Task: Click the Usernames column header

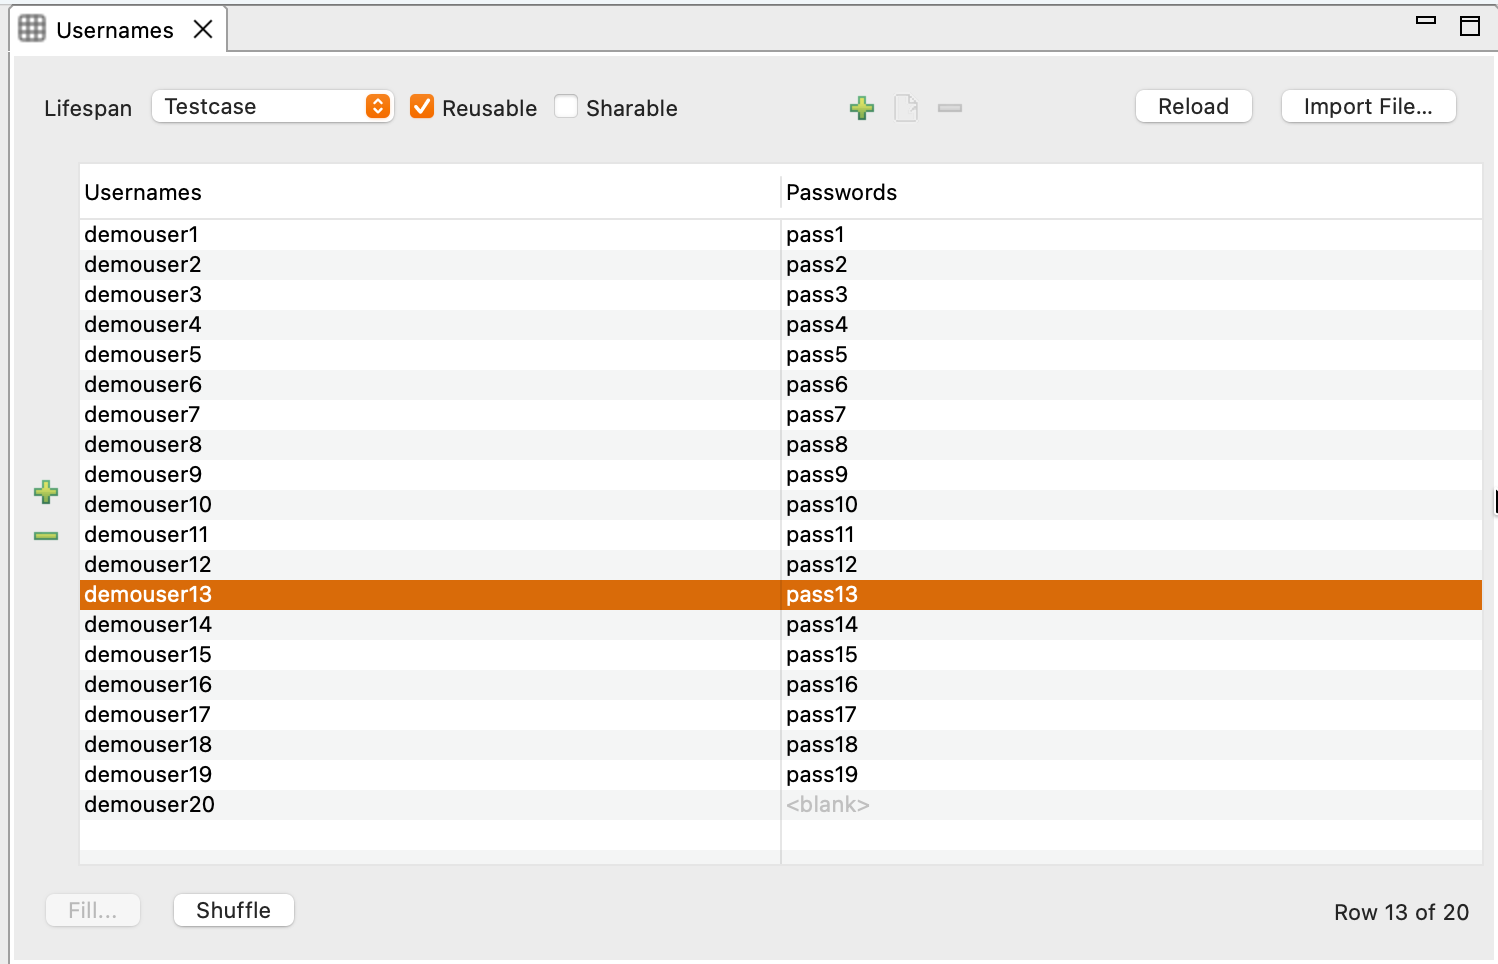Action: click(430, 192)
